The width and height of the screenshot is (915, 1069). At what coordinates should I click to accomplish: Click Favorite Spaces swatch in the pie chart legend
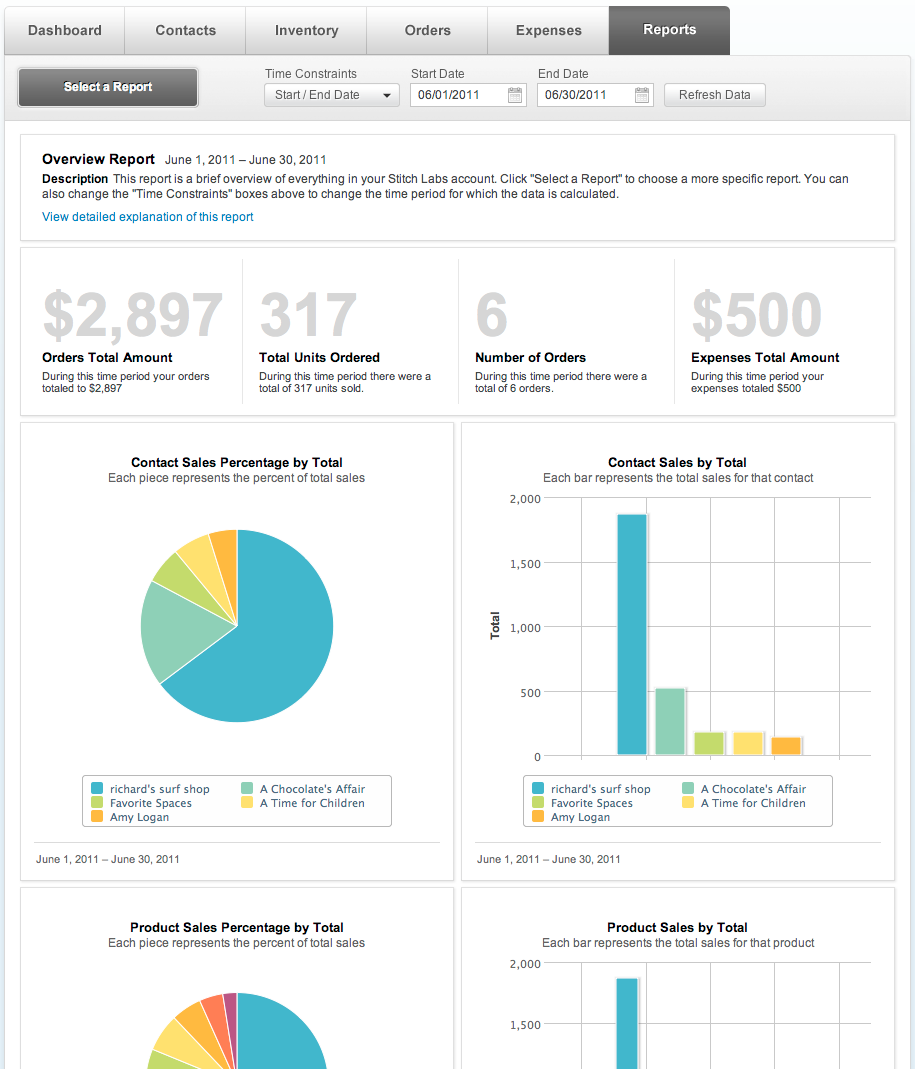(97, 802)
